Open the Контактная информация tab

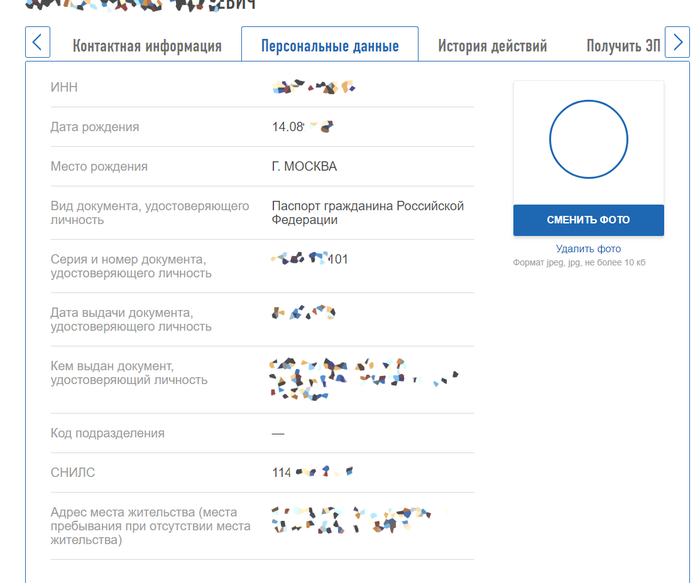147,46
